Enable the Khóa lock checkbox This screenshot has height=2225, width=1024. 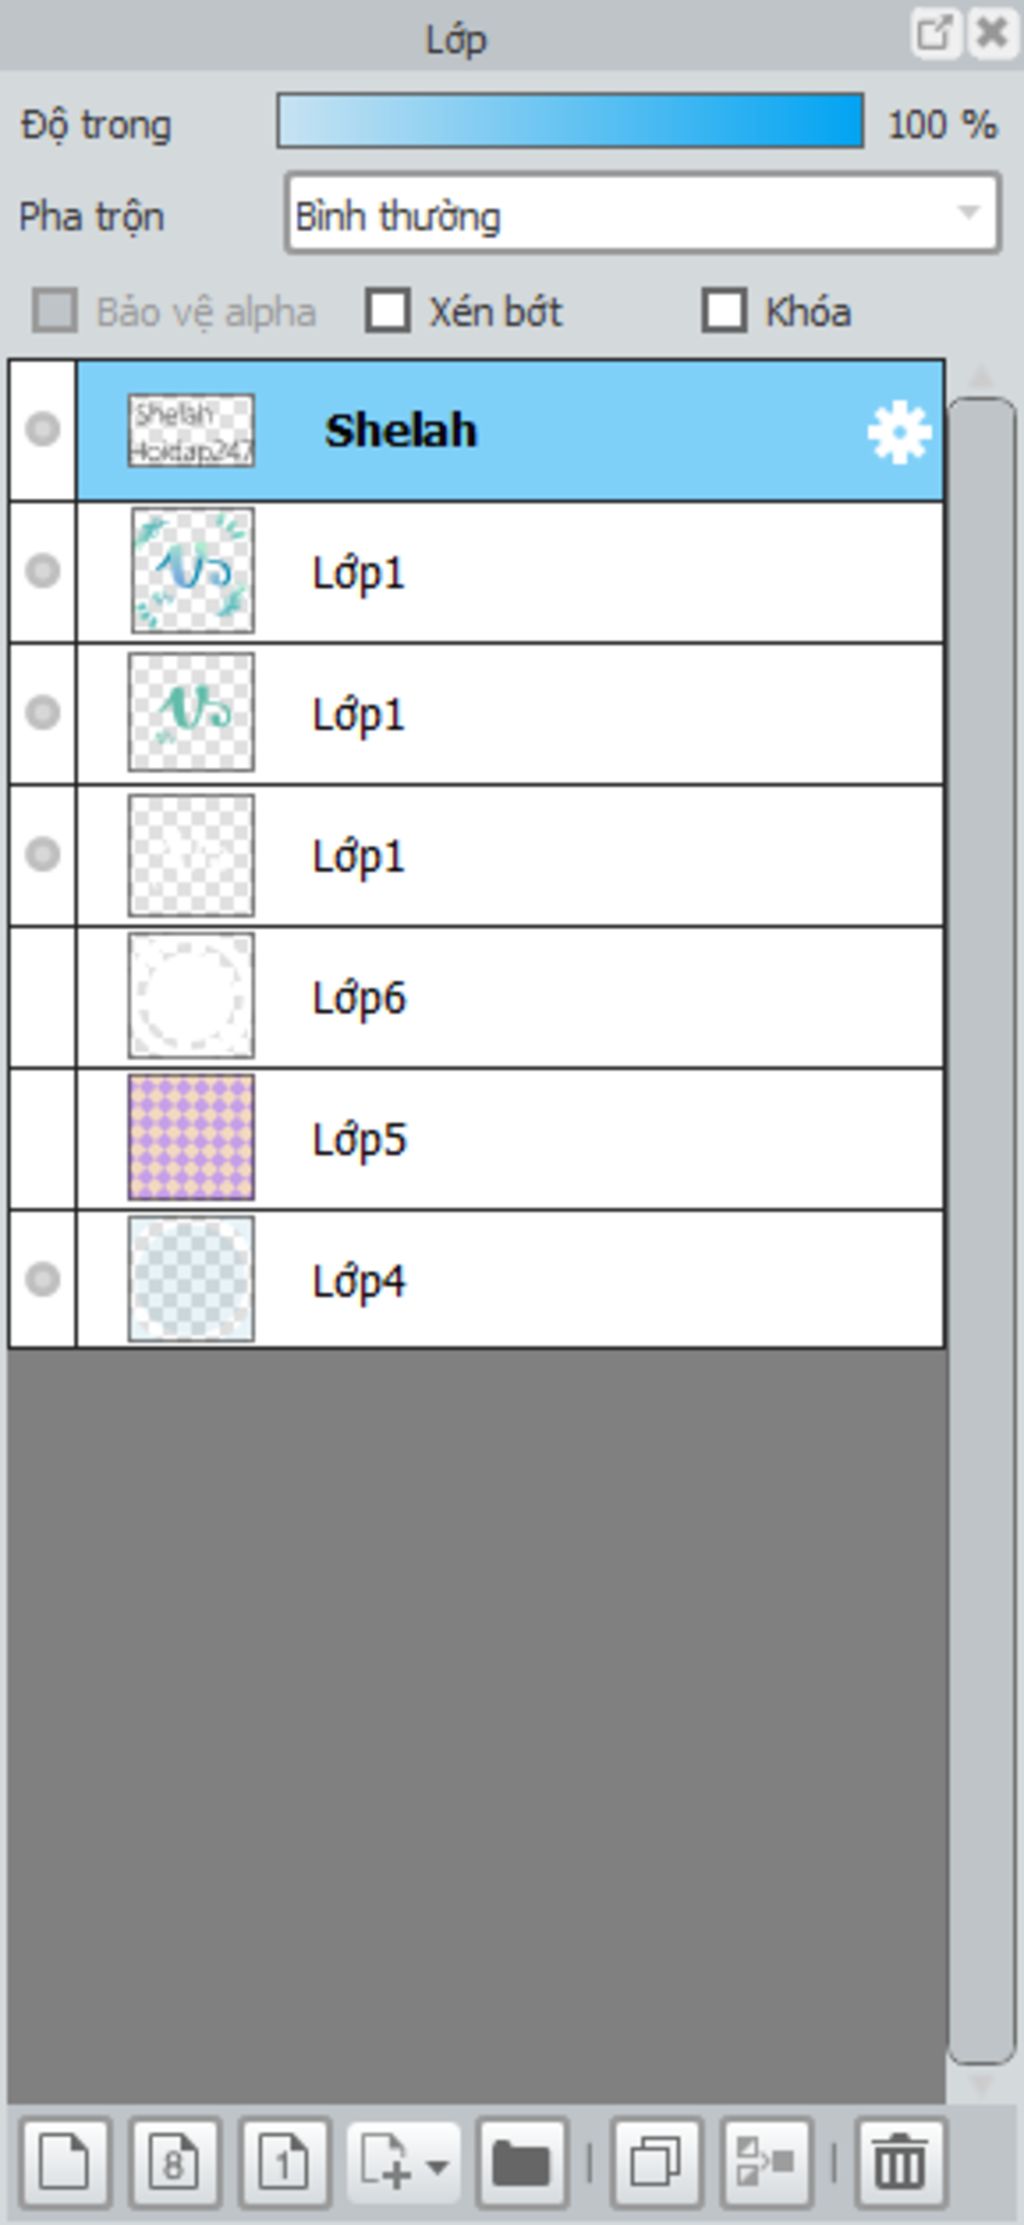point(724,311)
